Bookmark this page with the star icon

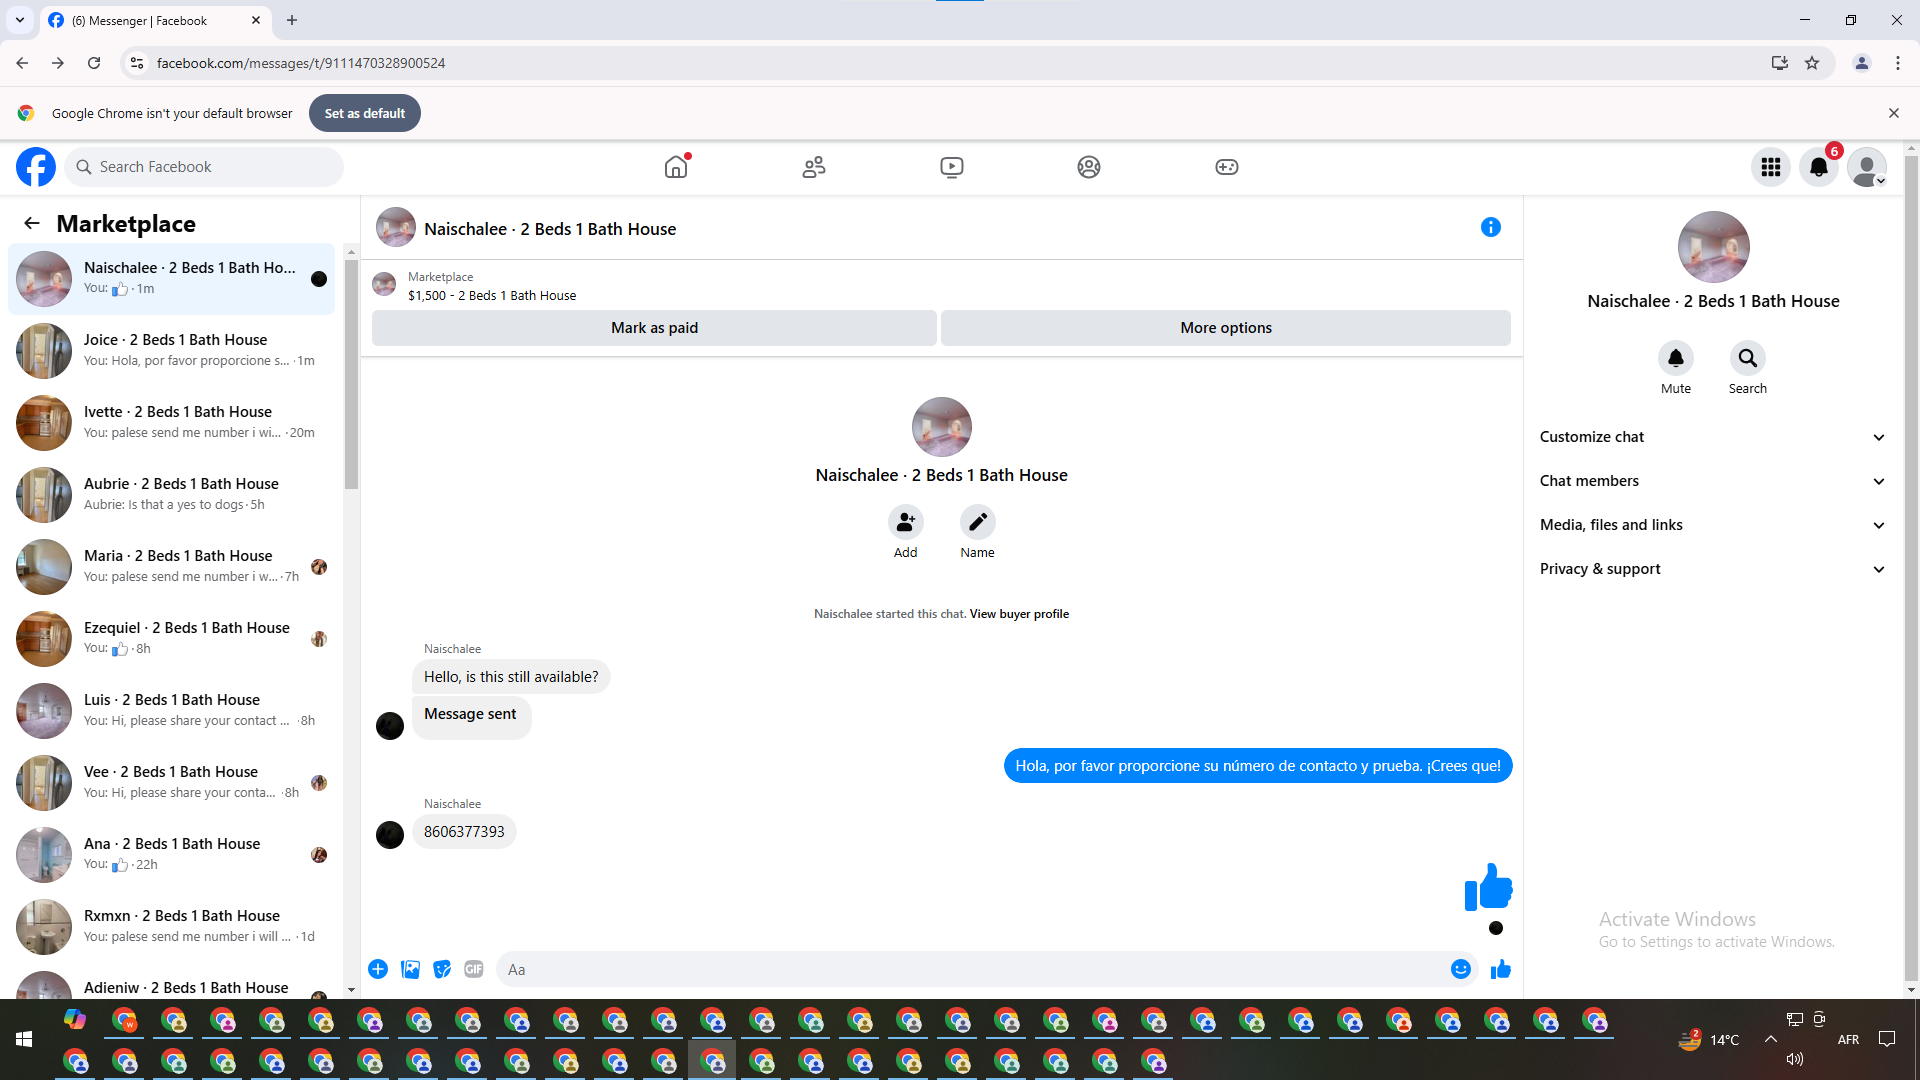click(x=1812, y=63)
